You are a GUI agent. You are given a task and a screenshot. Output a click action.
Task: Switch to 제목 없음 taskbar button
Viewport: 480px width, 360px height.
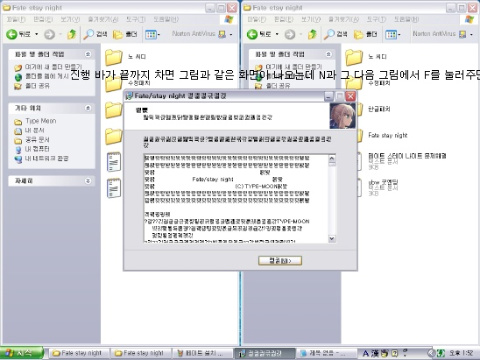(x=326, y=353)
